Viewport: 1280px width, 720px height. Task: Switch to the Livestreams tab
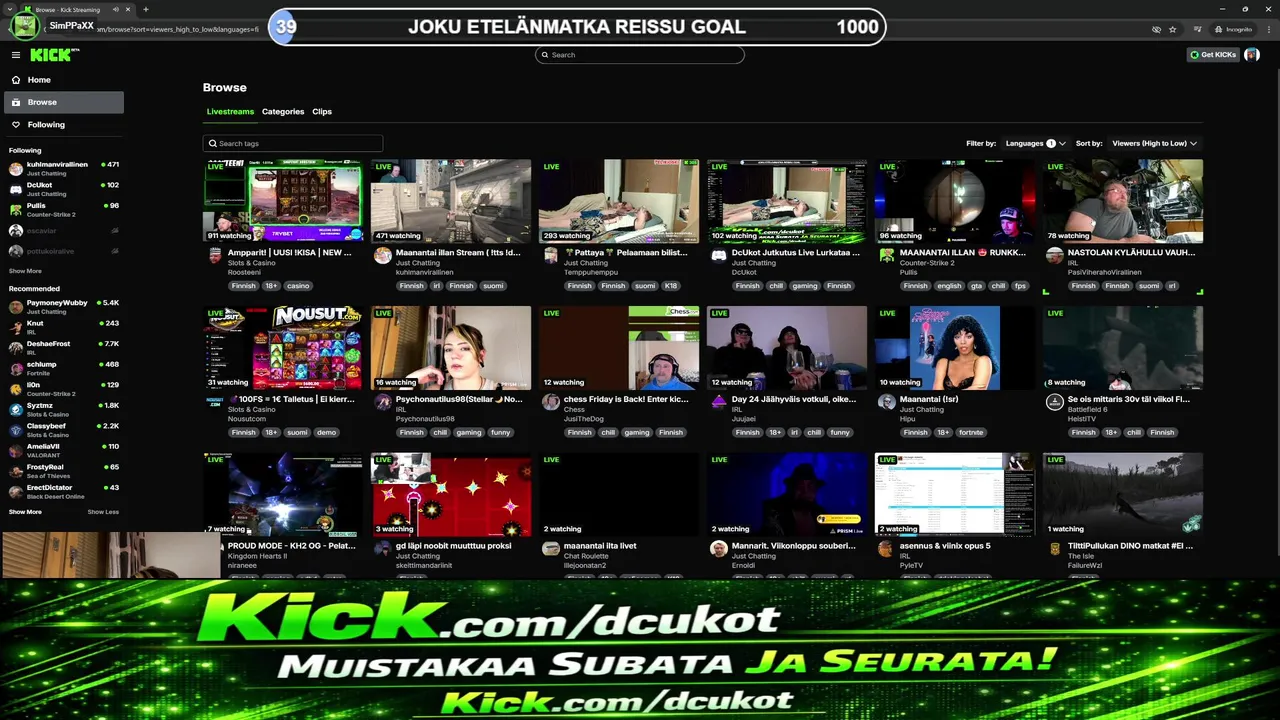coord(230,111)
